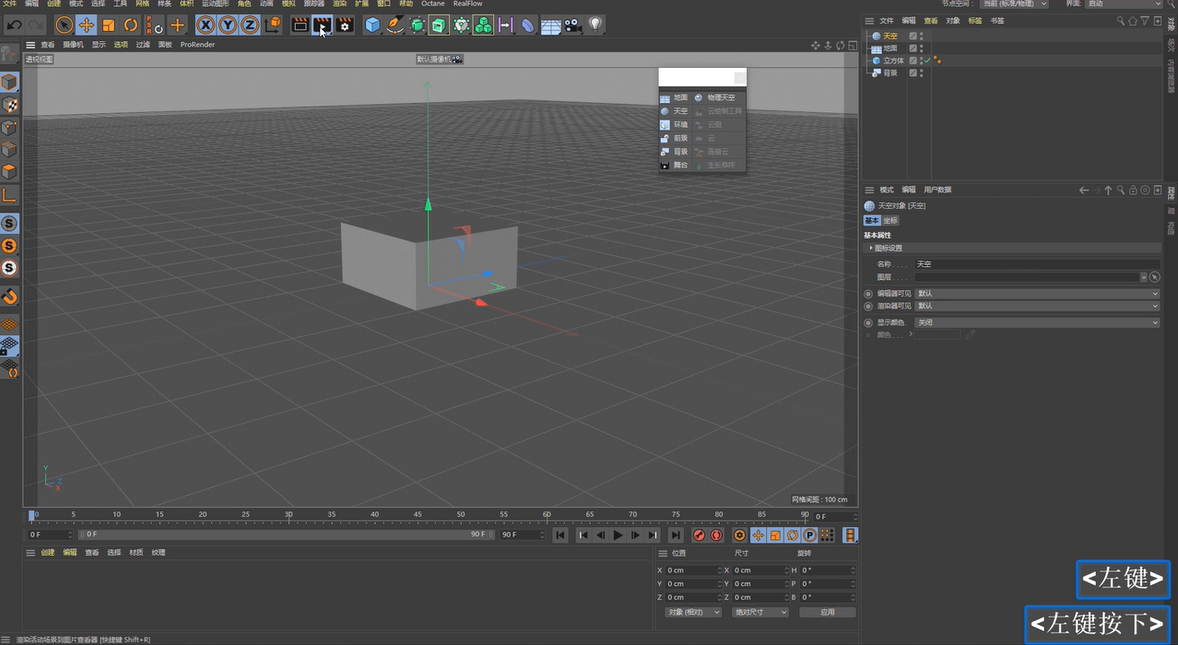The height and width of the screenshot is (645, 1178).
Task: Click the Render to Picture Viewer icon
Action: tap(322, 24)
